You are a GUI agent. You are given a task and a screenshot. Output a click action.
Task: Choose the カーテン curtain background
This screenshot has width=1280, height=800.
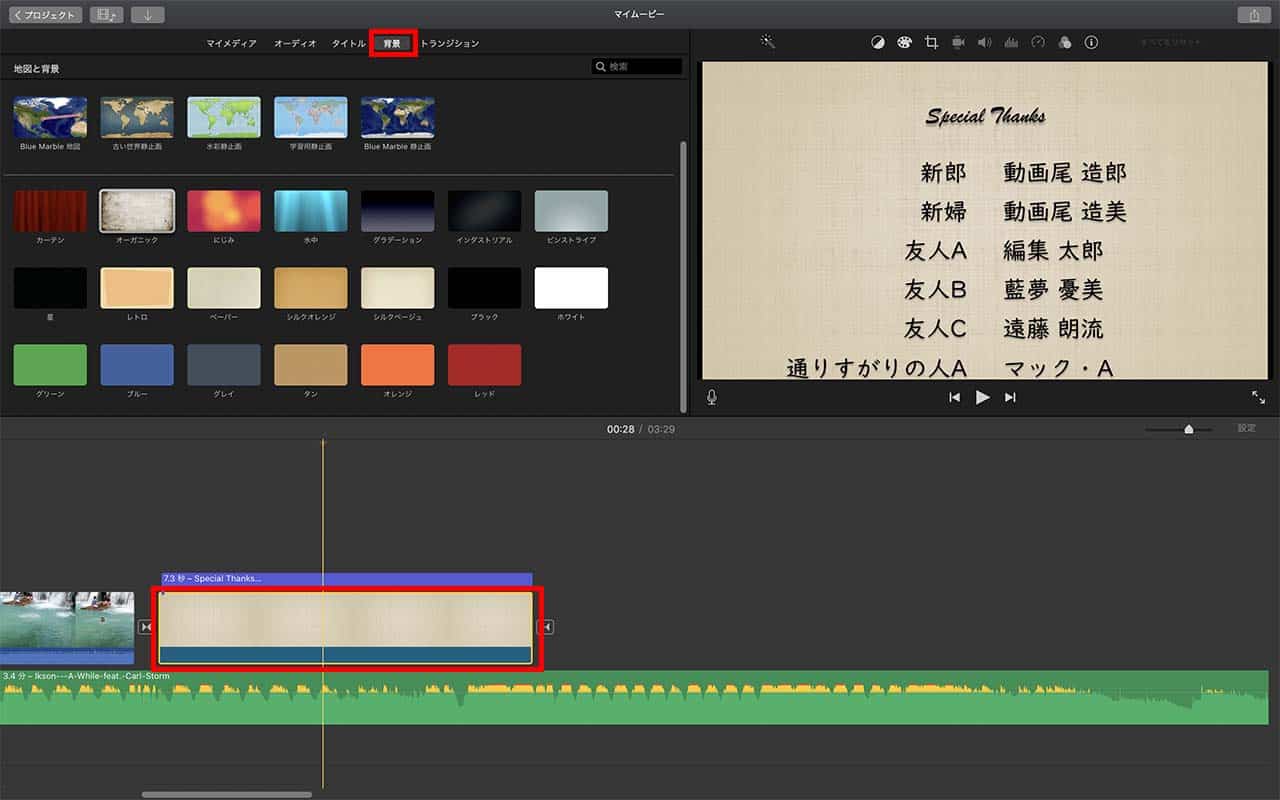[50, 211]
